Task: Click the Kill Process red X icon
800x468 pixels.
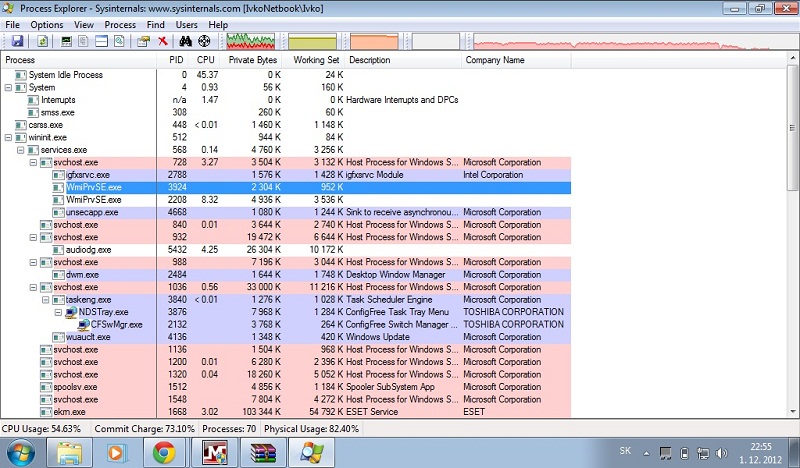Action: [162, 41]
